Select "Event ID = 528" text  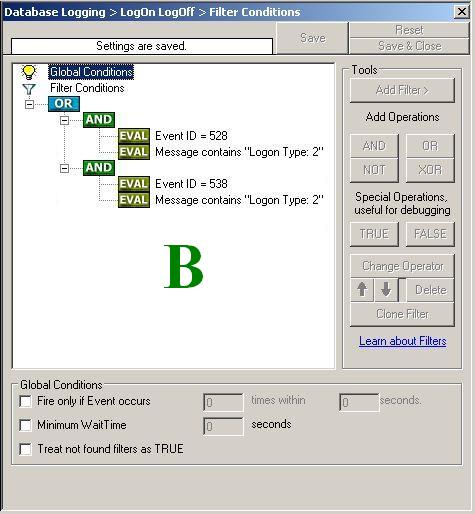pyautogui.click(x=191, y=136)
